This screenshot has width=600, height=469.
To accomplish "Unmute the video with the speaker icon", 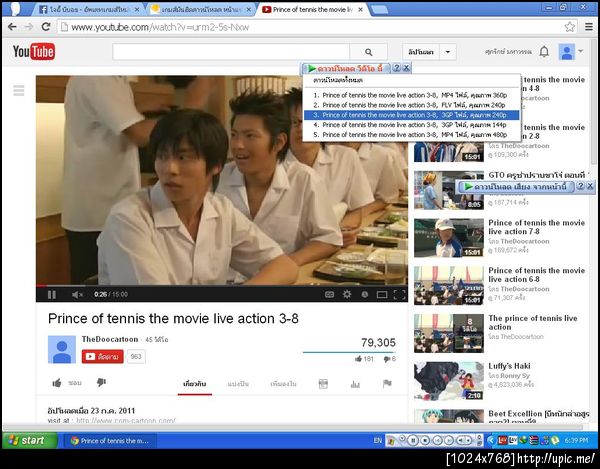I will [x=77, y=295].
